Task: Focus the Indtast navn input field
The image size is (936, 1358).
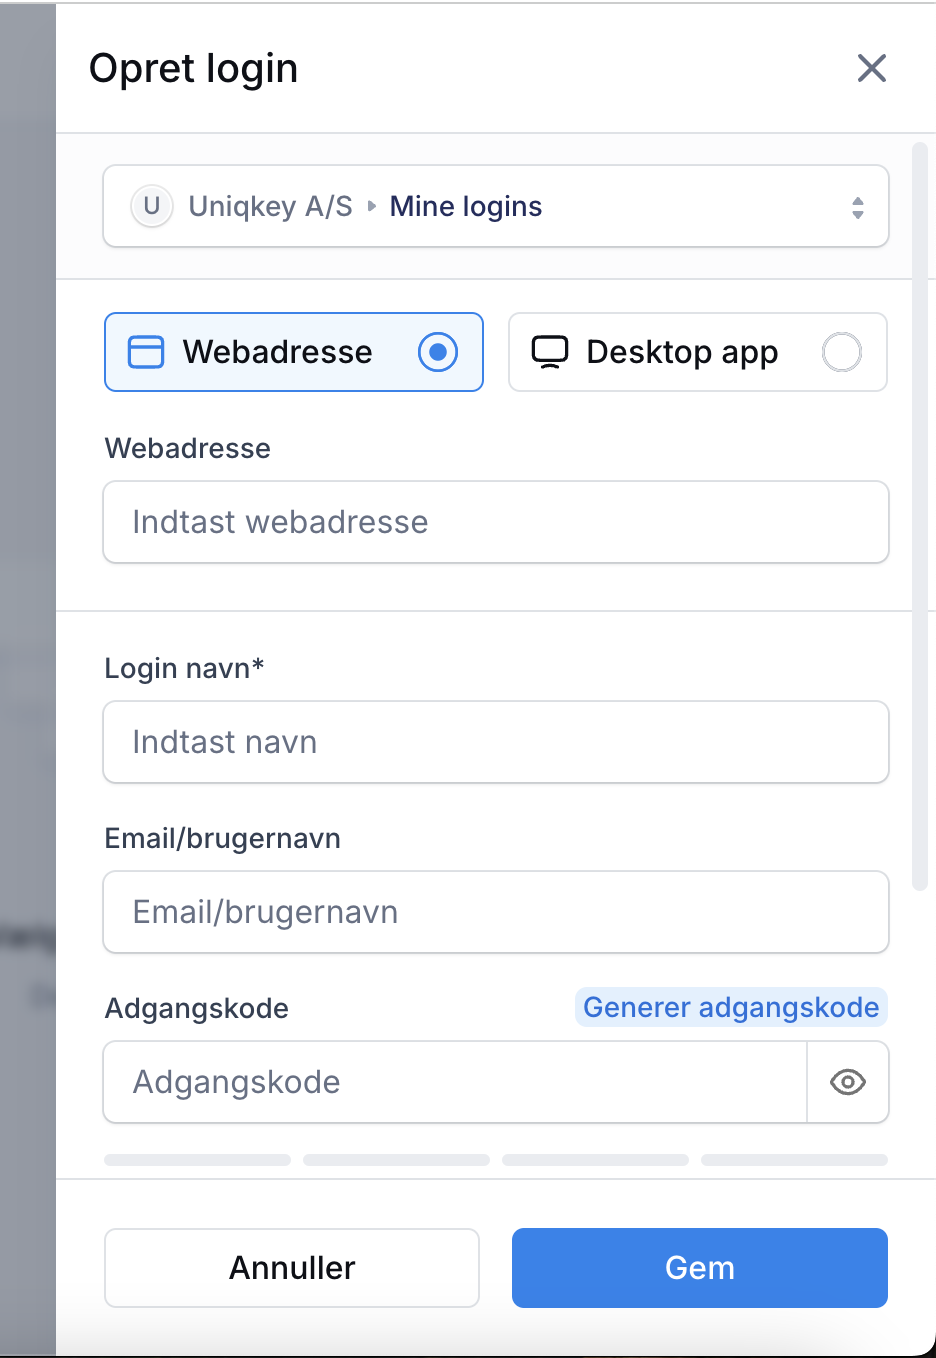Action: click(496, 742)
